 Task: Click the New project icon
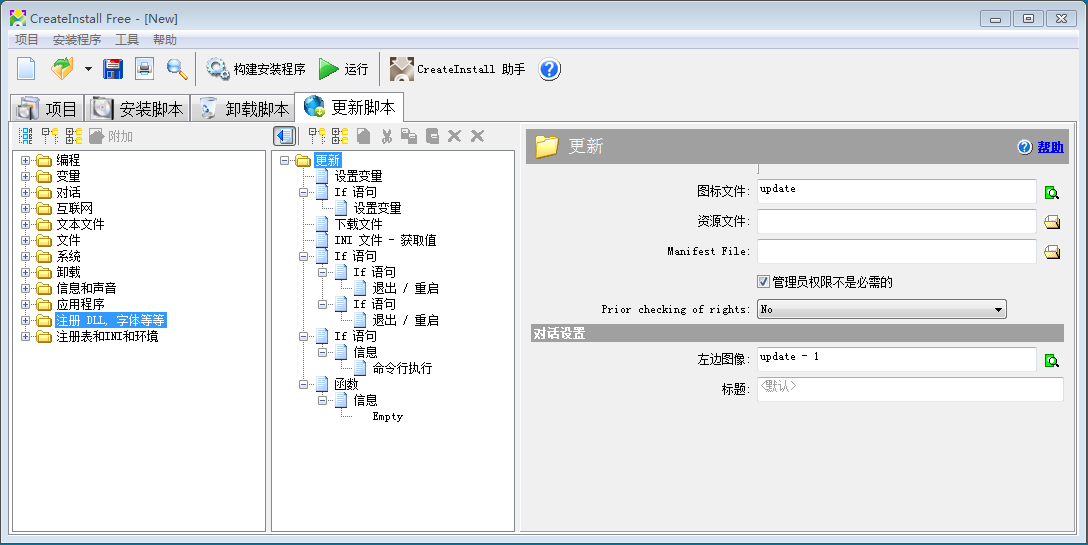(26, 69)
